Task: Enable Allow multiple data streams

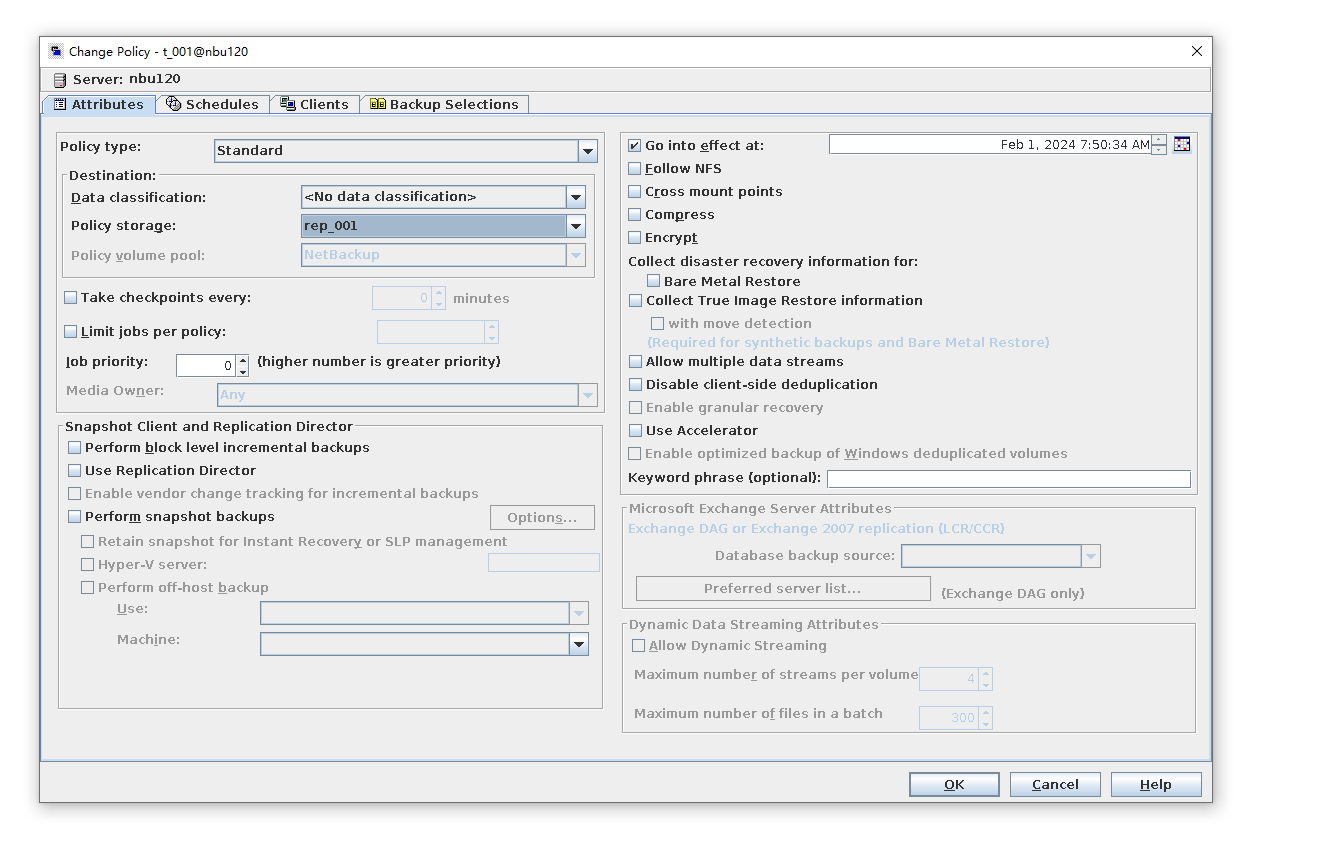Action: [x=636, y=362]
